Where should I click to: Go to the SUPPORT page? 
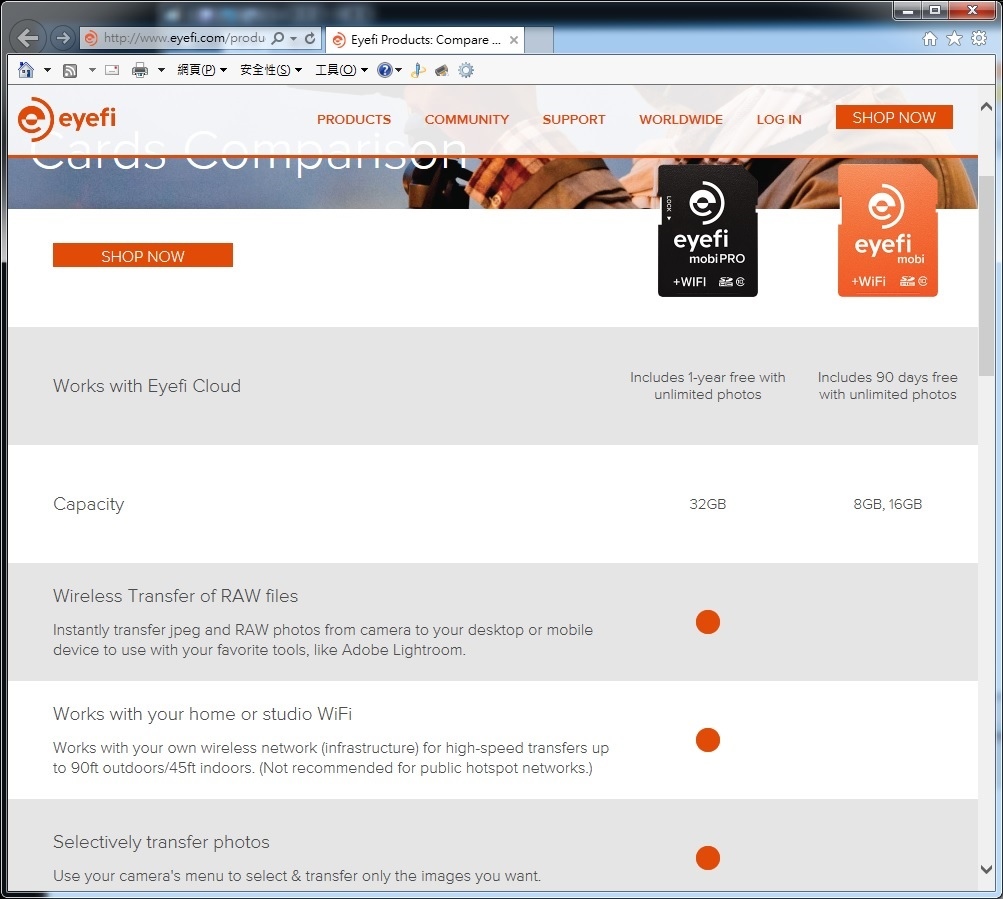[574, 120]
